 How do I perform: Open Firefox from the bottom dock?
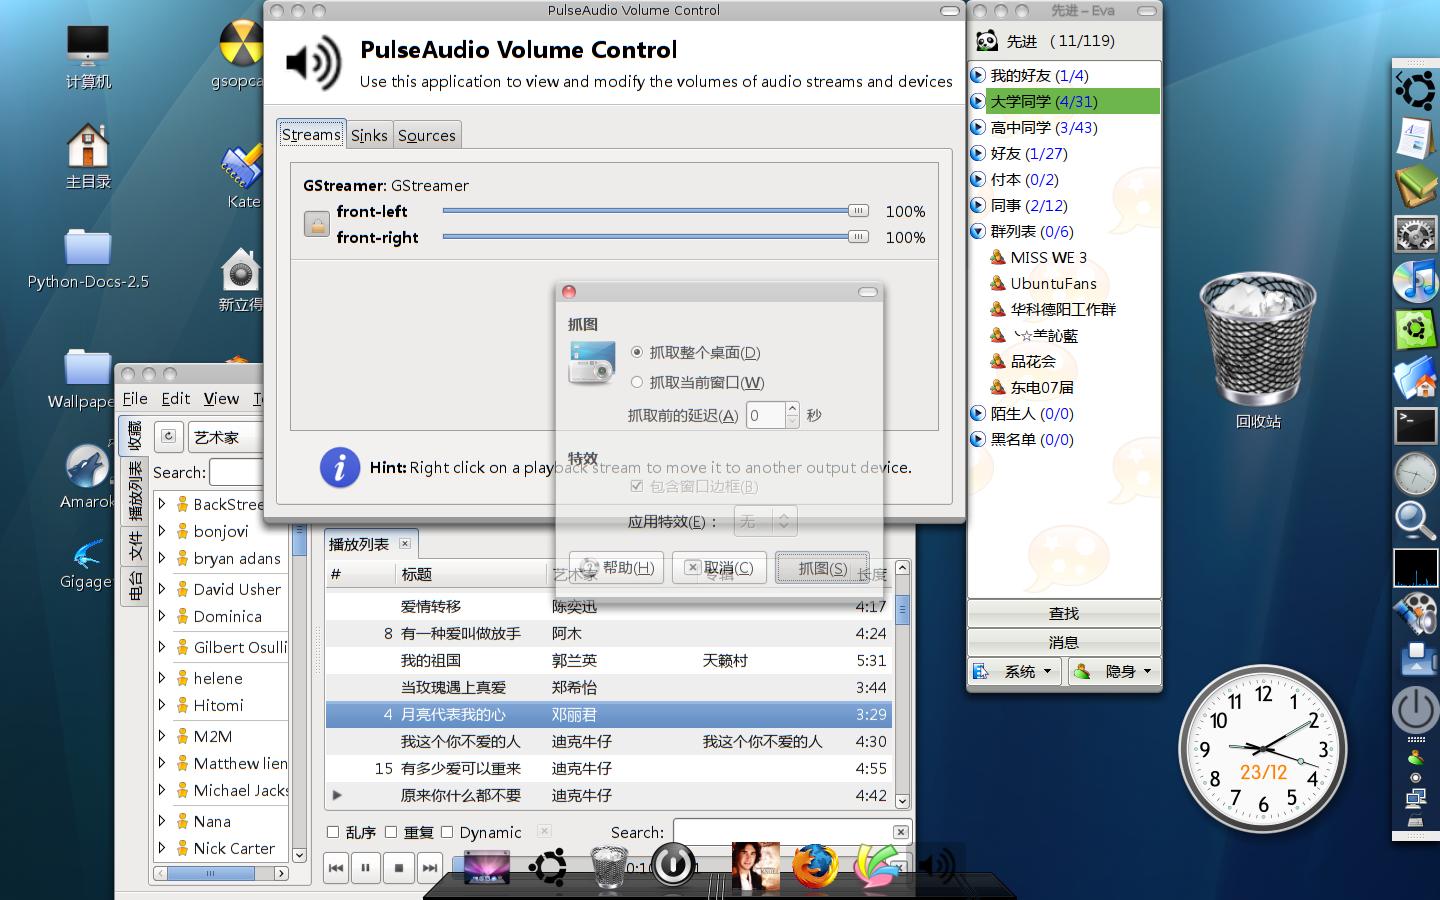coord(816,866)
